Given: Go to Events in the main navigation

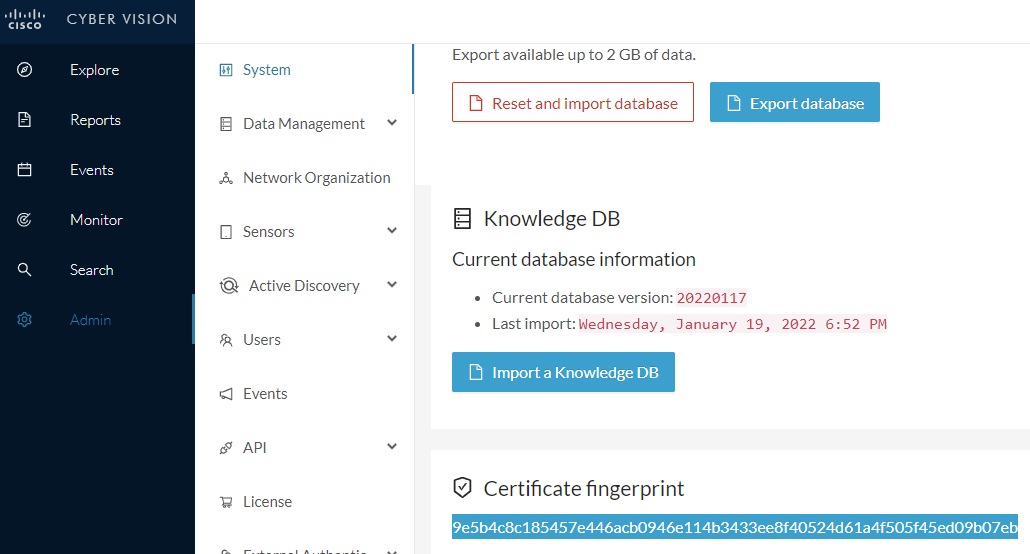Looking at the screenshot, I should 91,170.
